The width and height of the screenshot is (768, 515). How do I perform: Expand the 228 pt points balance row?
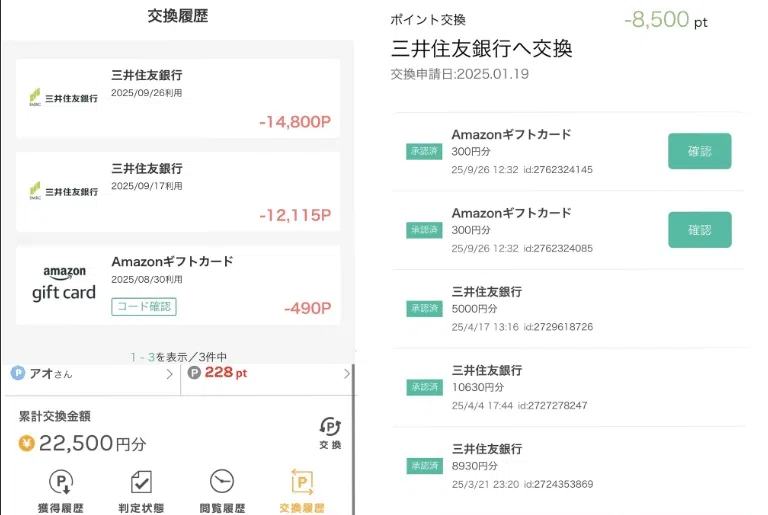point(266,373)
